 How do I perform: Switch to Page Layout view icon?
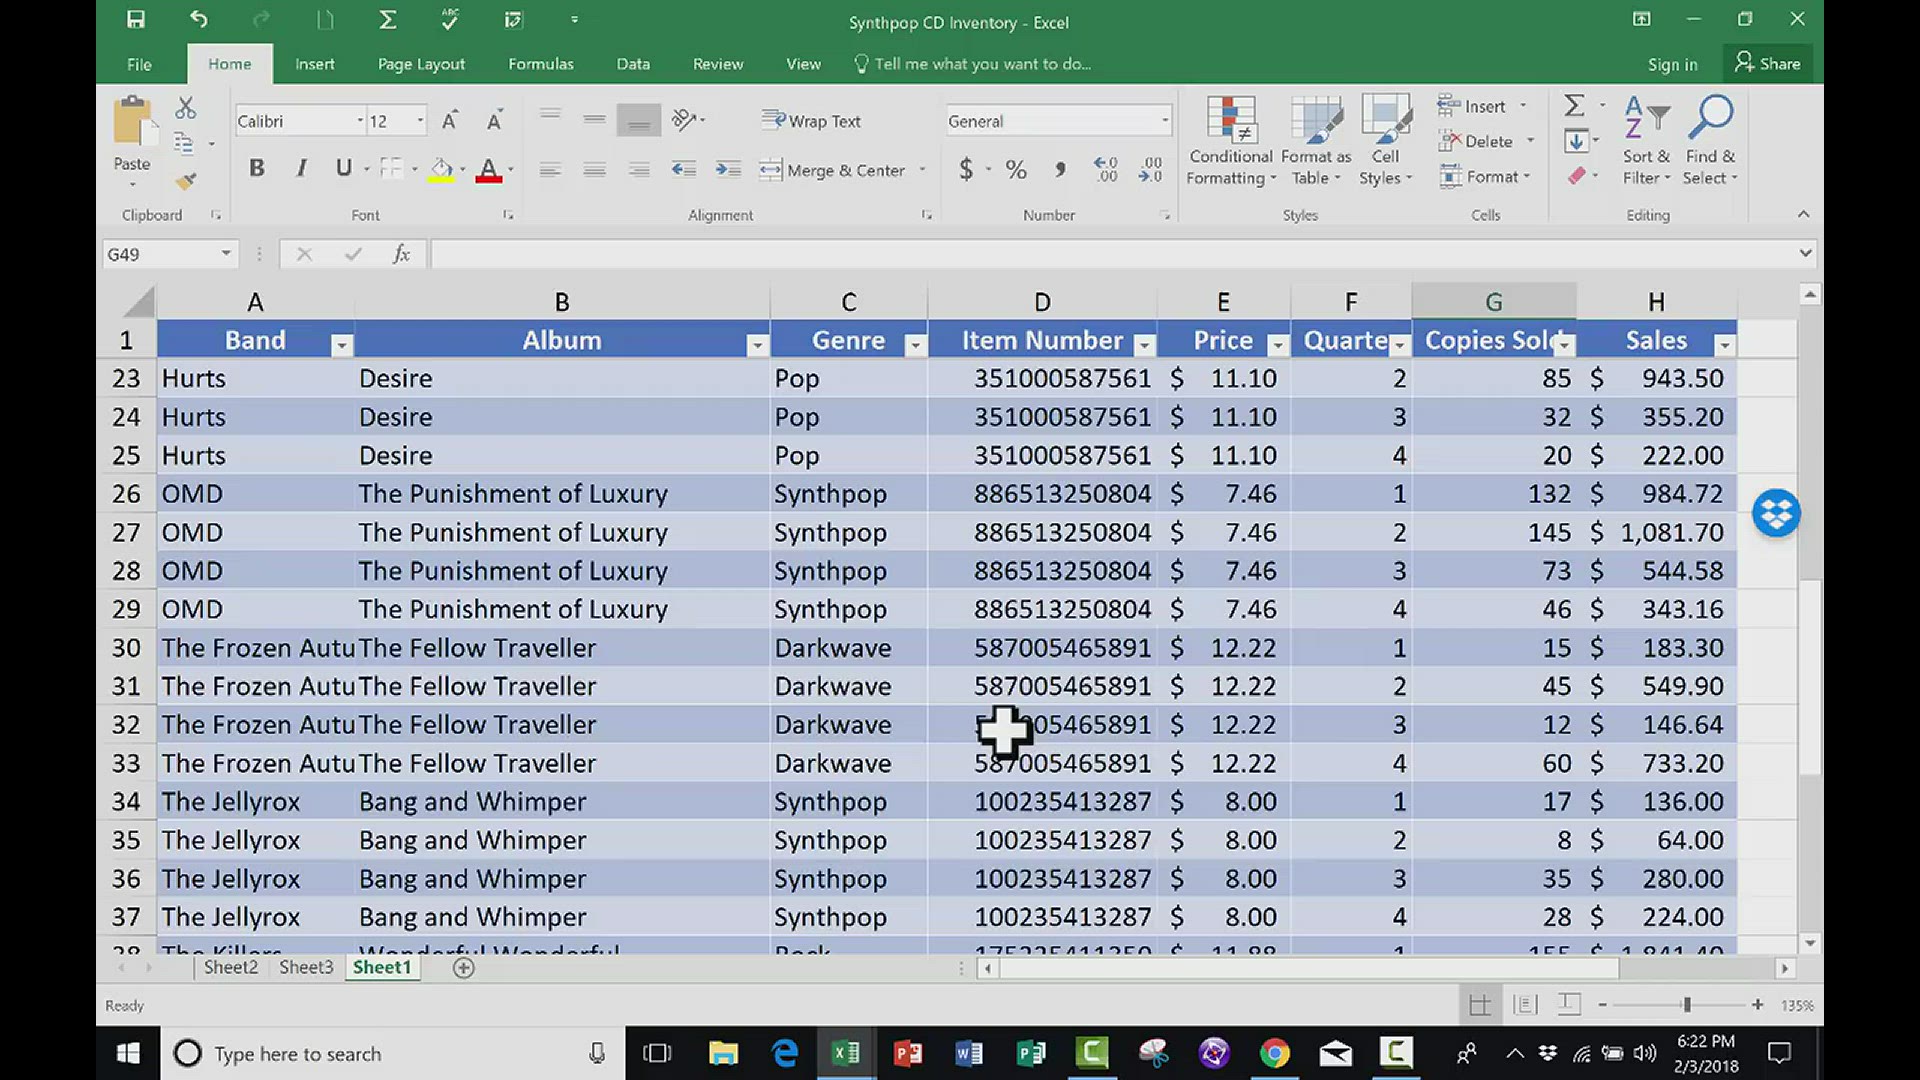pos(1525,1004)
